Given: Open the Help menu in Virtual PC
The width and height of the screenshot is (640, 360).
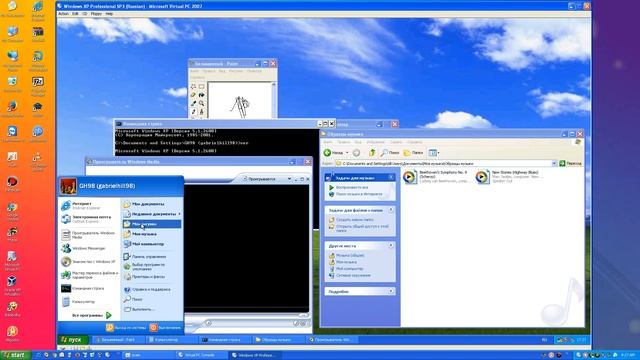Looking at the screenshot, I should [x=109, y=14].
